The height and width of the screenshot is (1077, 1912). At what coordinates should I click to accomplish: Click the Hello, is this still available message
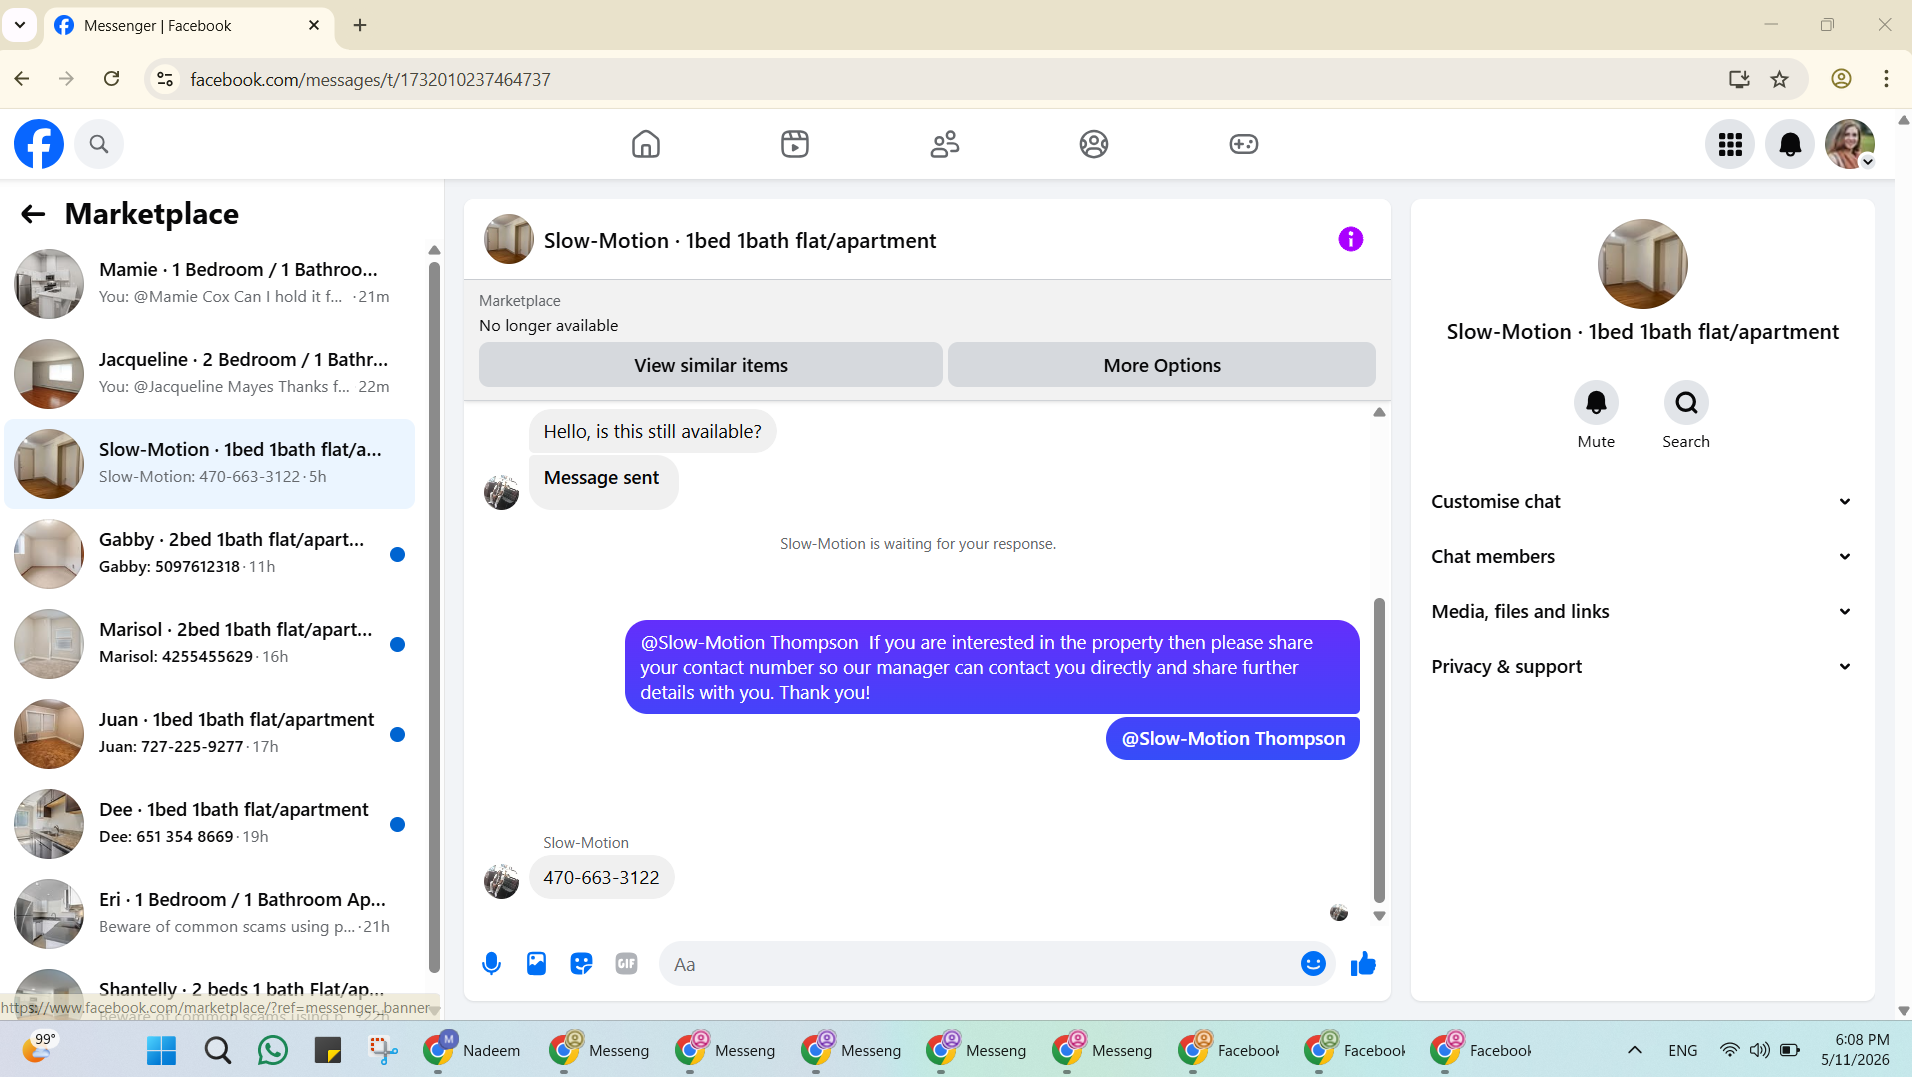(652, 432)
